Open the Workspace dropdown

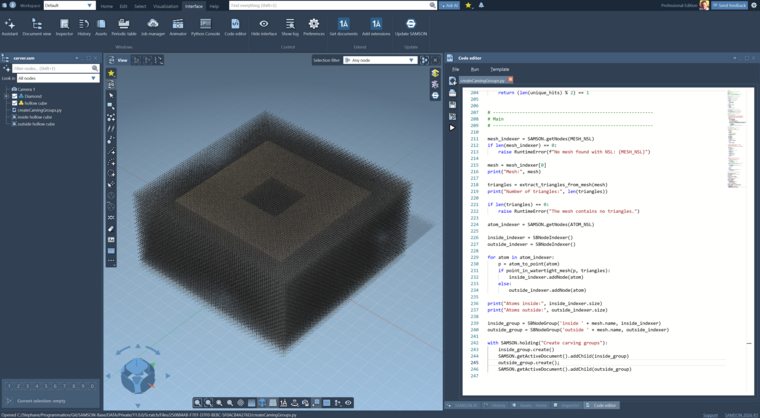click(x=69, y=5)
